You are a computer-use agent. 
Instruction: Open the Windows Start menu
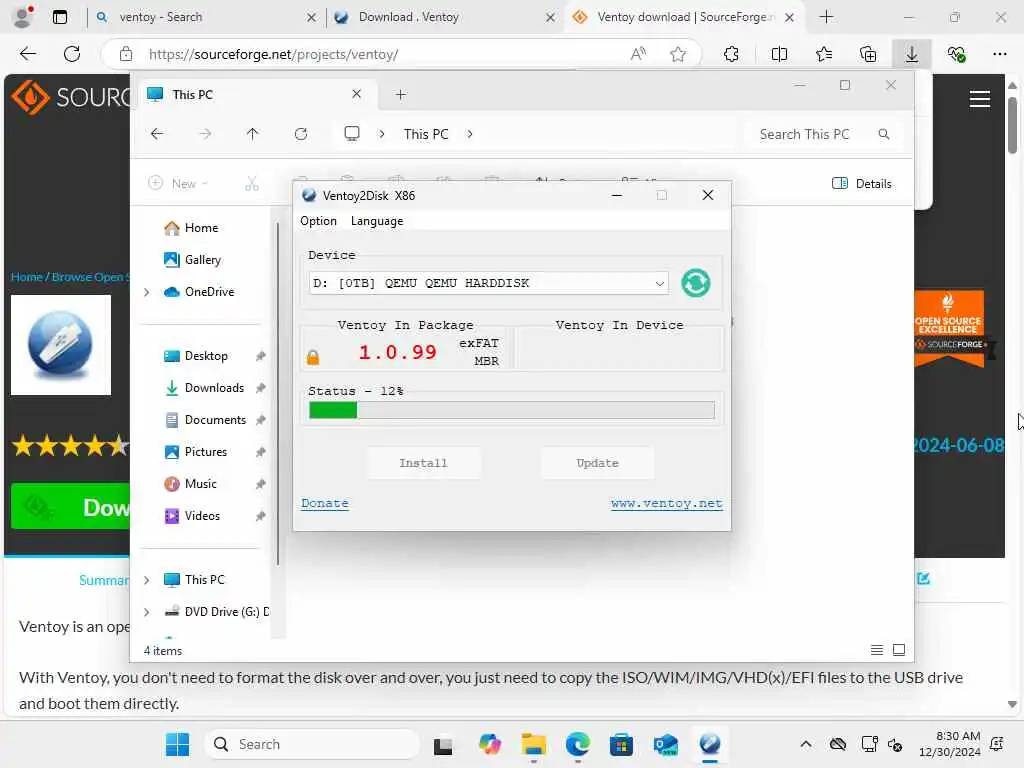(177, 744)
